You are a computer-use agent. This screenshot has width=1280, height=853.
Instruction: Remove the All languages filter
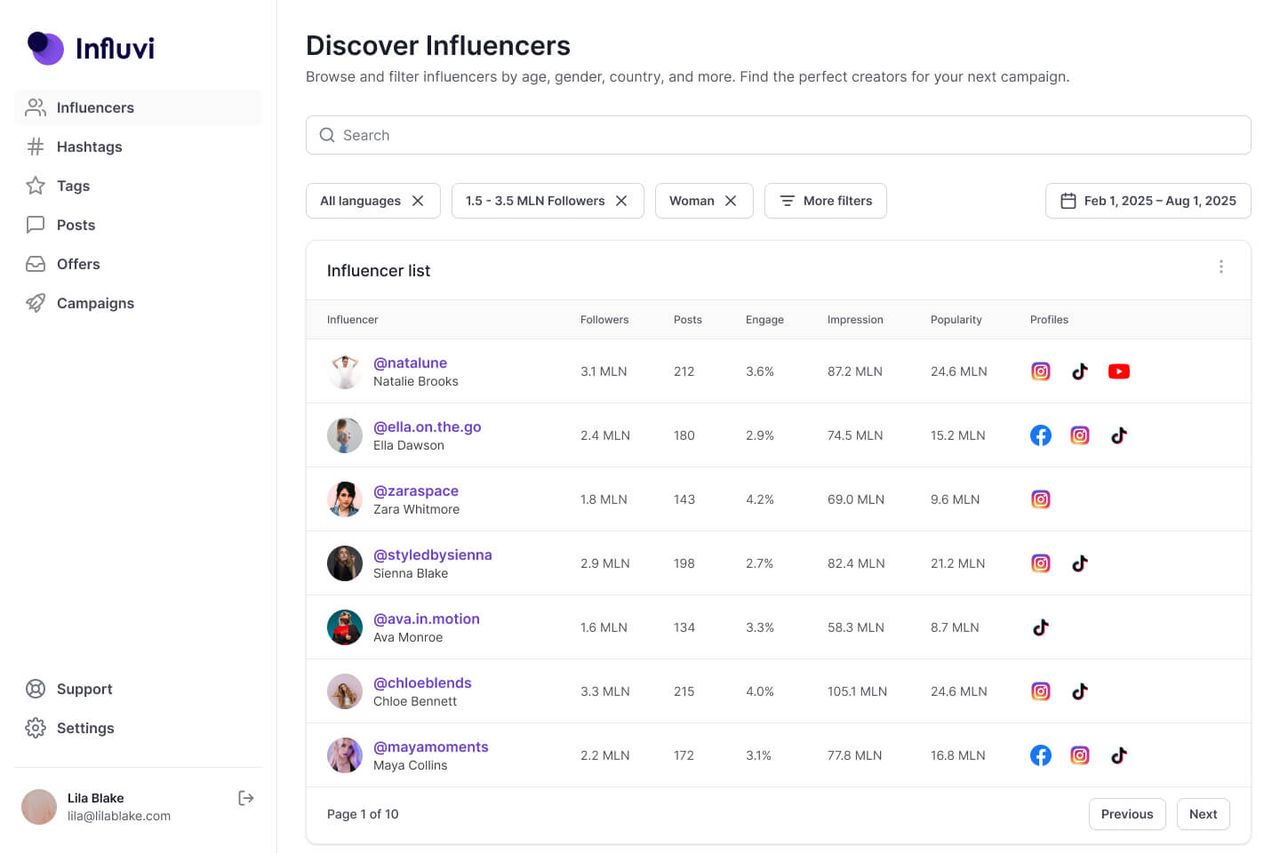(x=418, y=201)
